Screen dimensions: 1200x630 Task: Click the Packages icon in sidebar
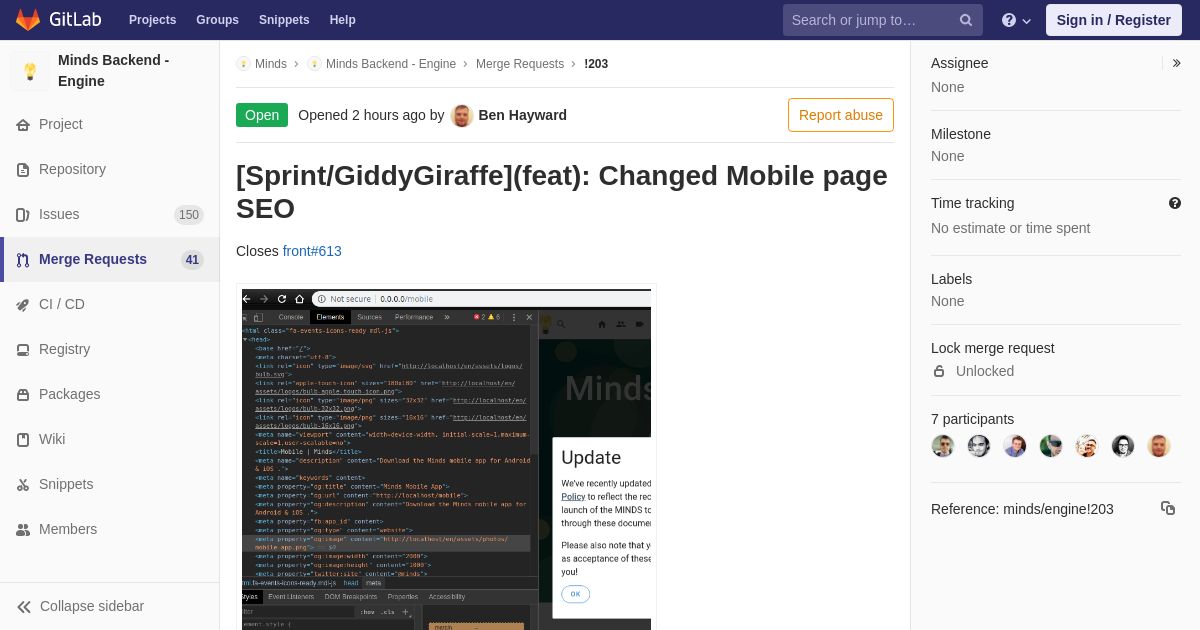click(23, 395)
